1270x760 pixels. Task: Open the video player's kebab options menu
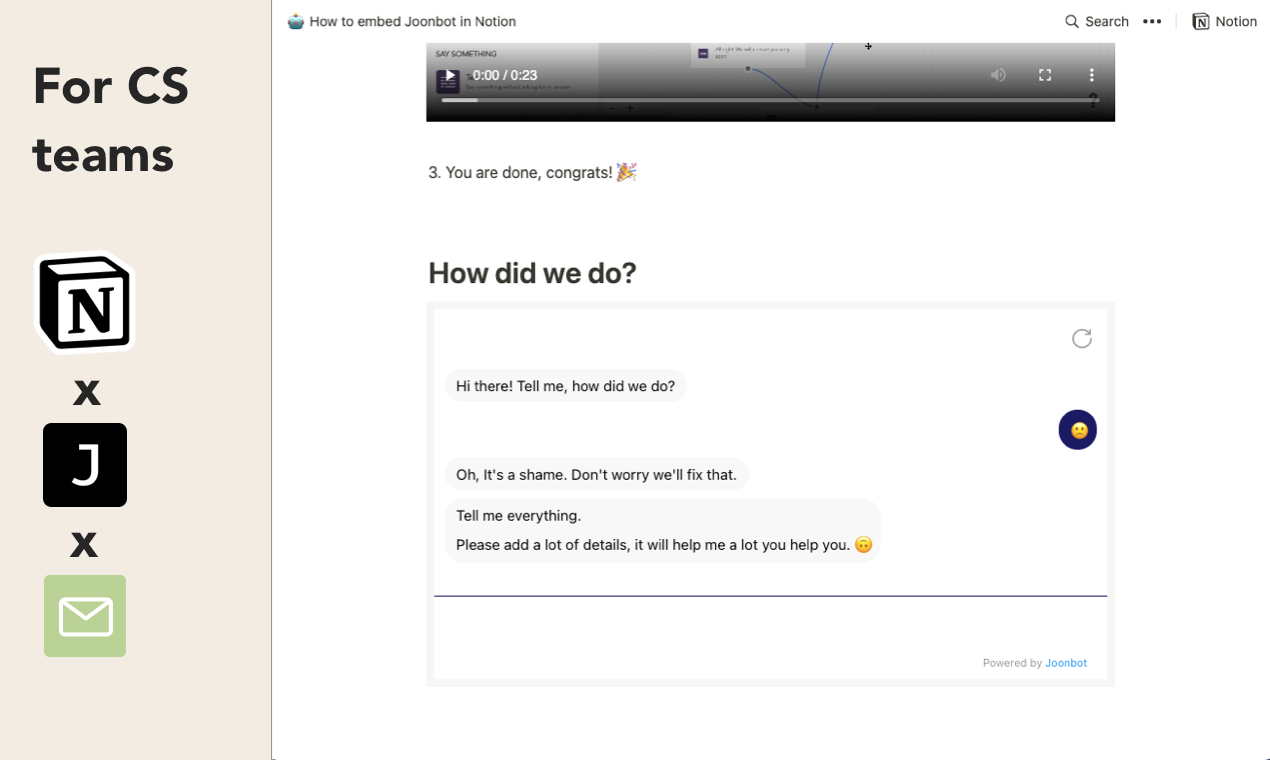click(x=1092, y=74)
